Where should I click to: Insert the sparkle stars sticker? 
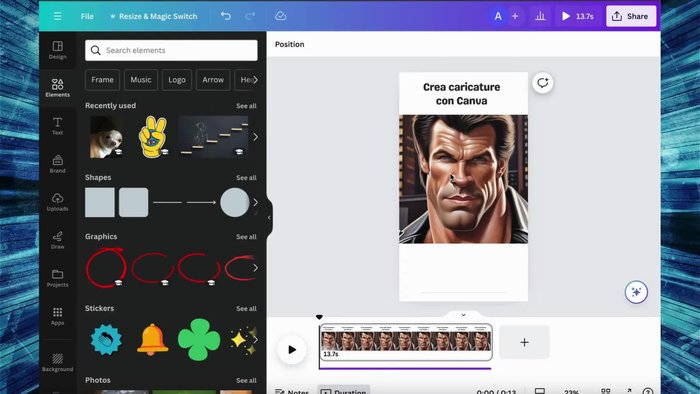pos(243,340)
